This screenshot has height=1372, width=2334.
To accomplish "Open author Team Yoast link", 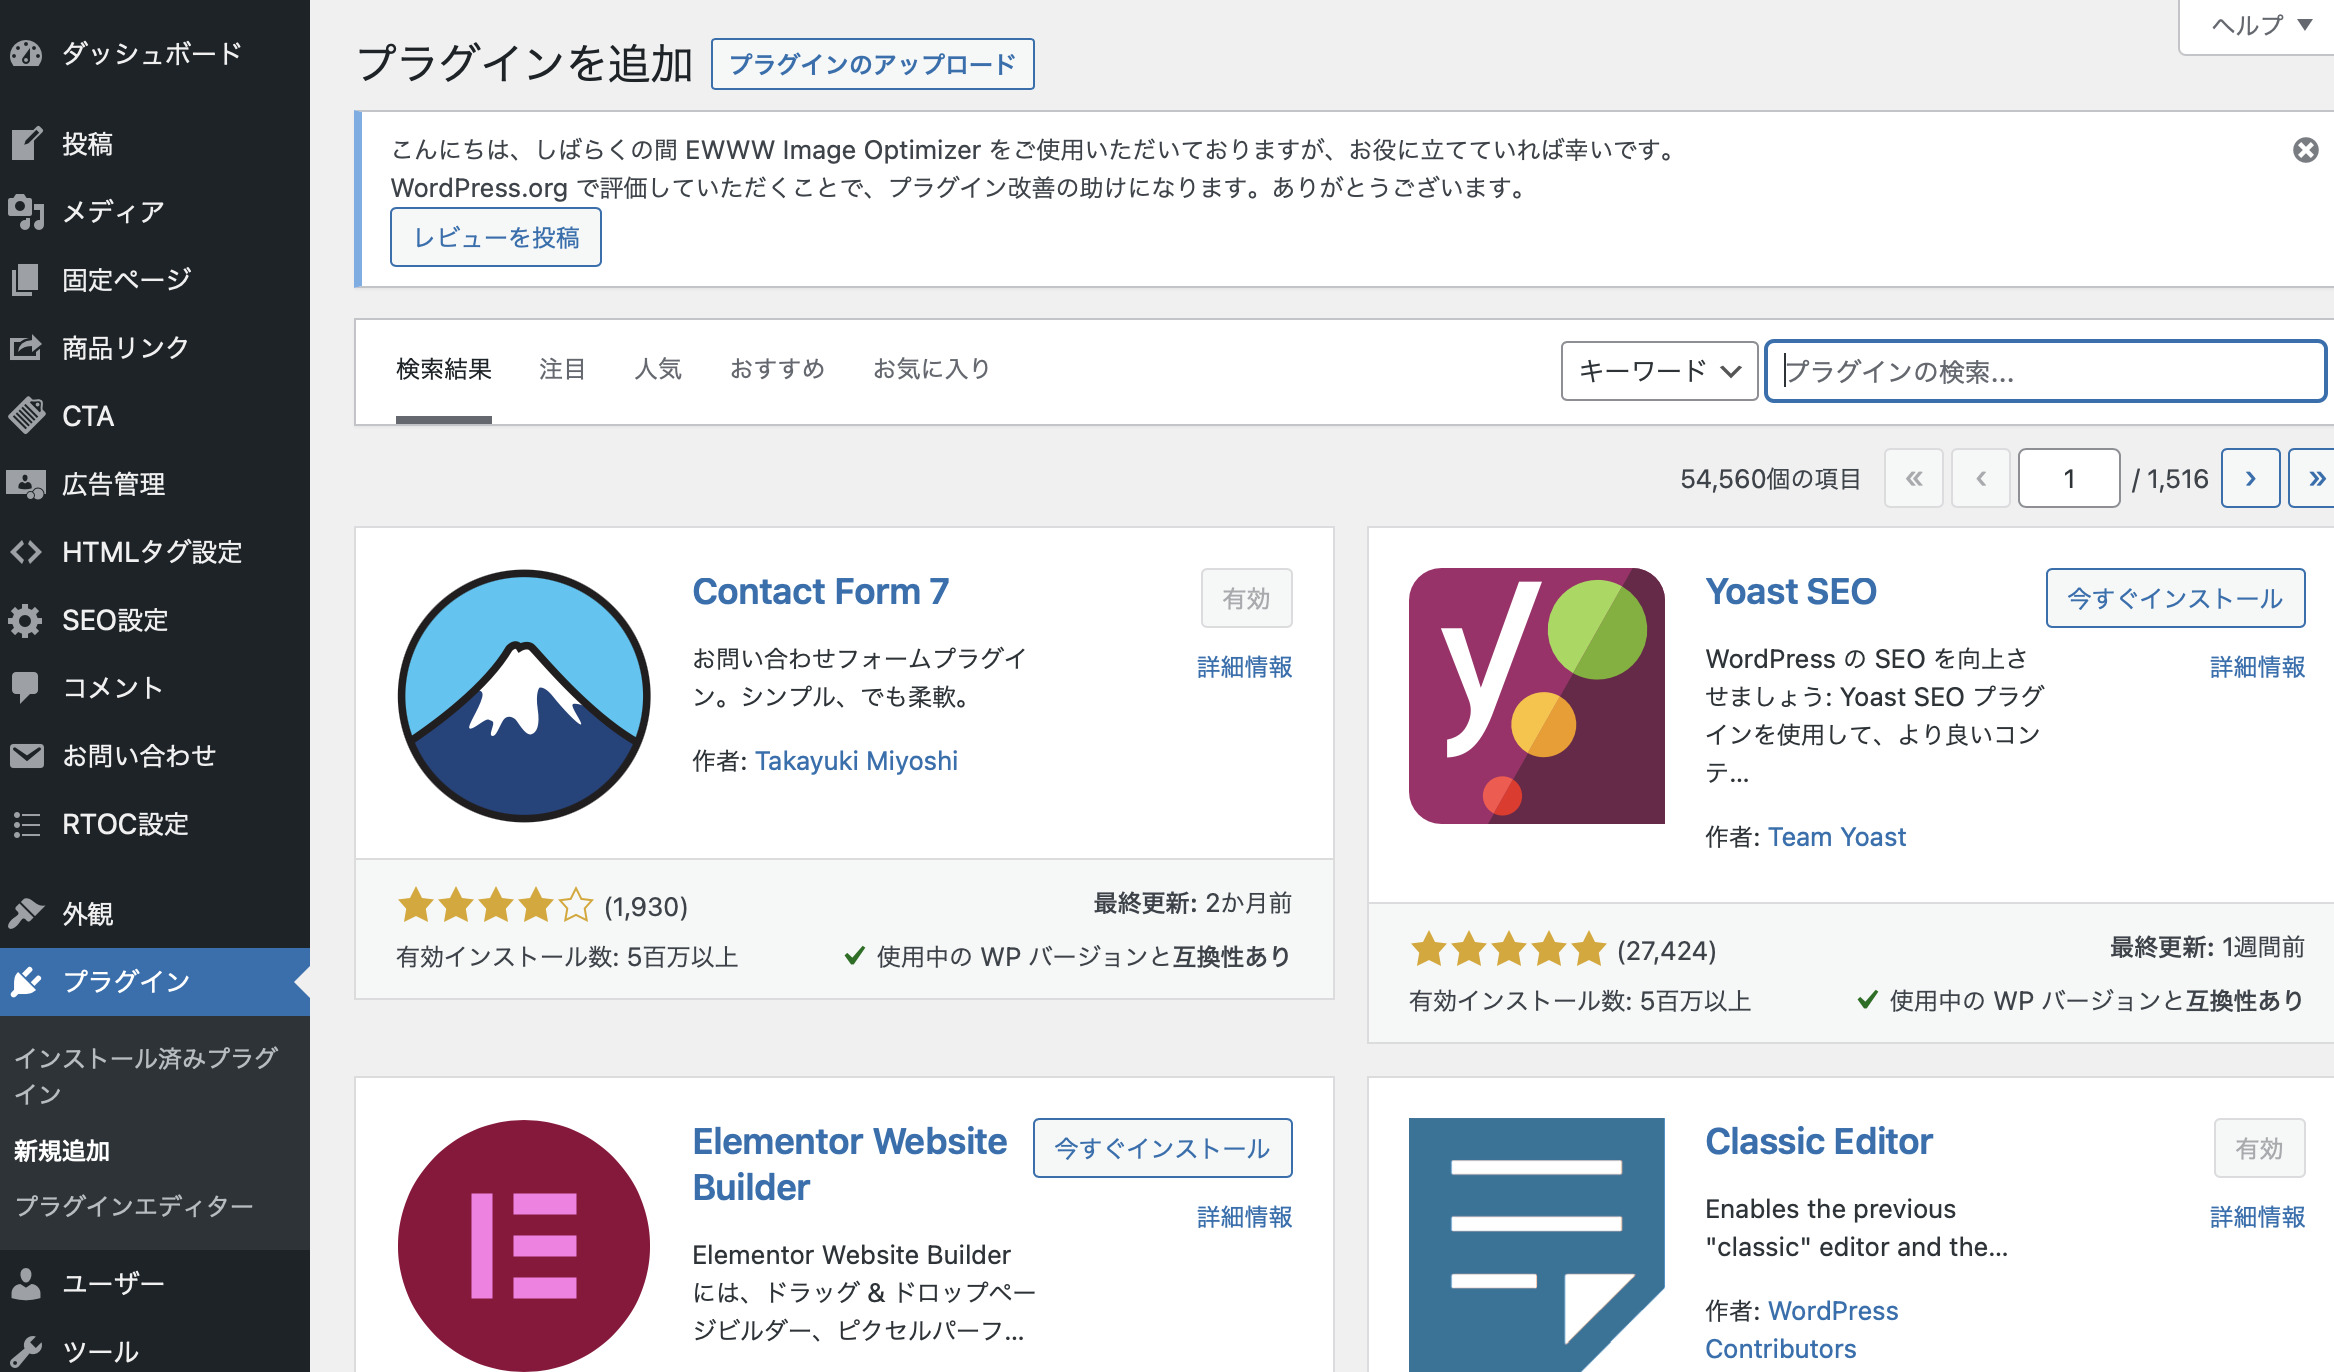I will (x=1837, y=837).
